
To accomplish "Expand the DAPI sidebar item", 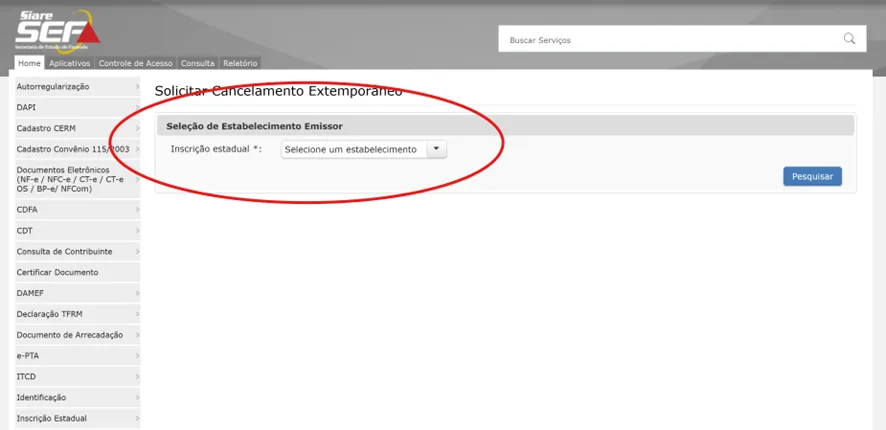I will pos(78,107).
